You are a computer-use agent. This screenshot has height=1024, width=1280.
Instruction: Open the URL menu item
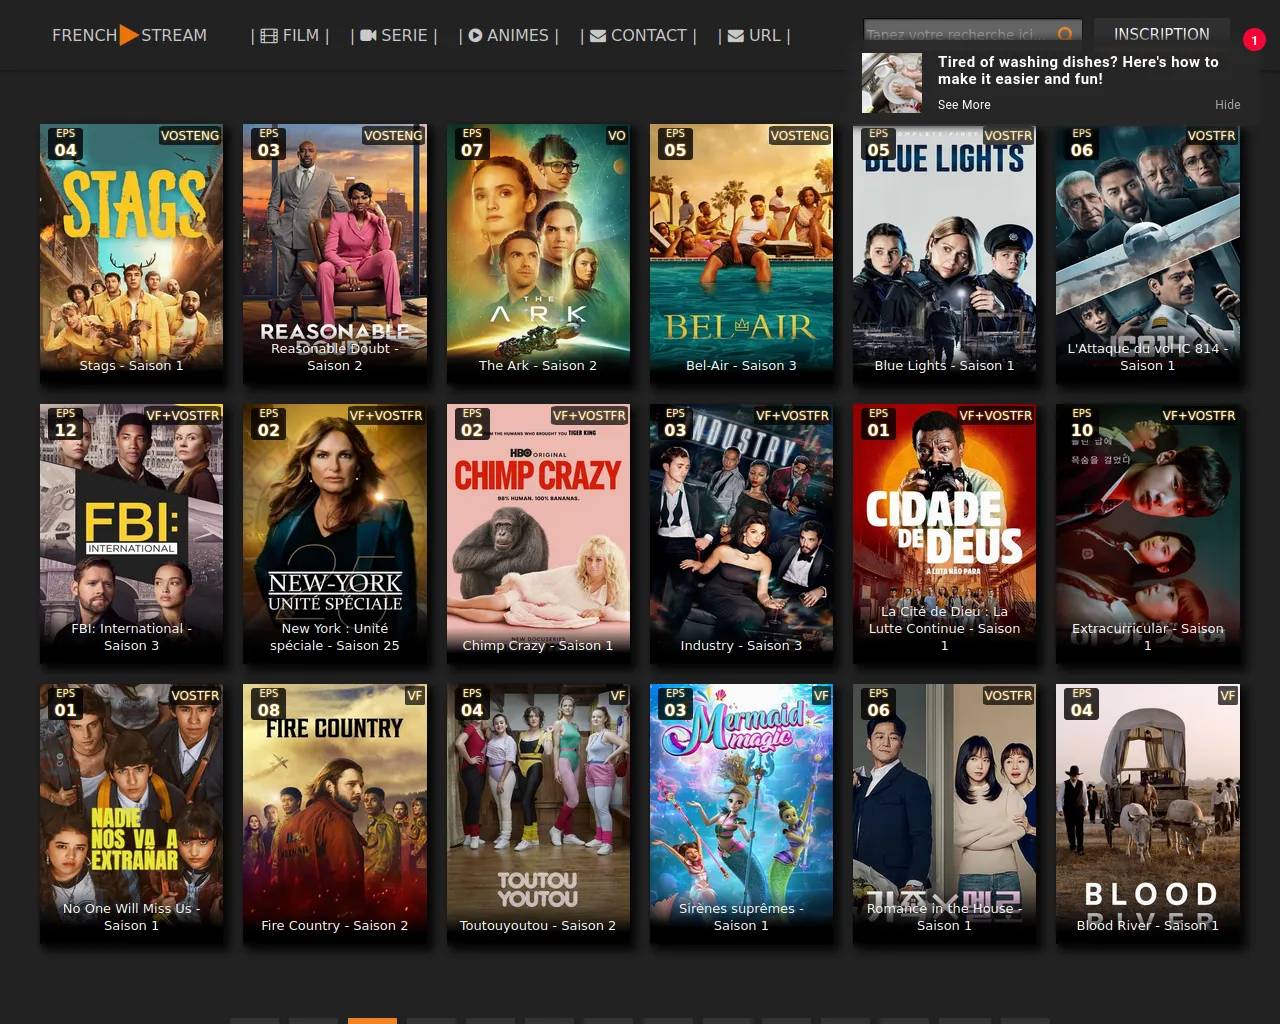[754, 35]
